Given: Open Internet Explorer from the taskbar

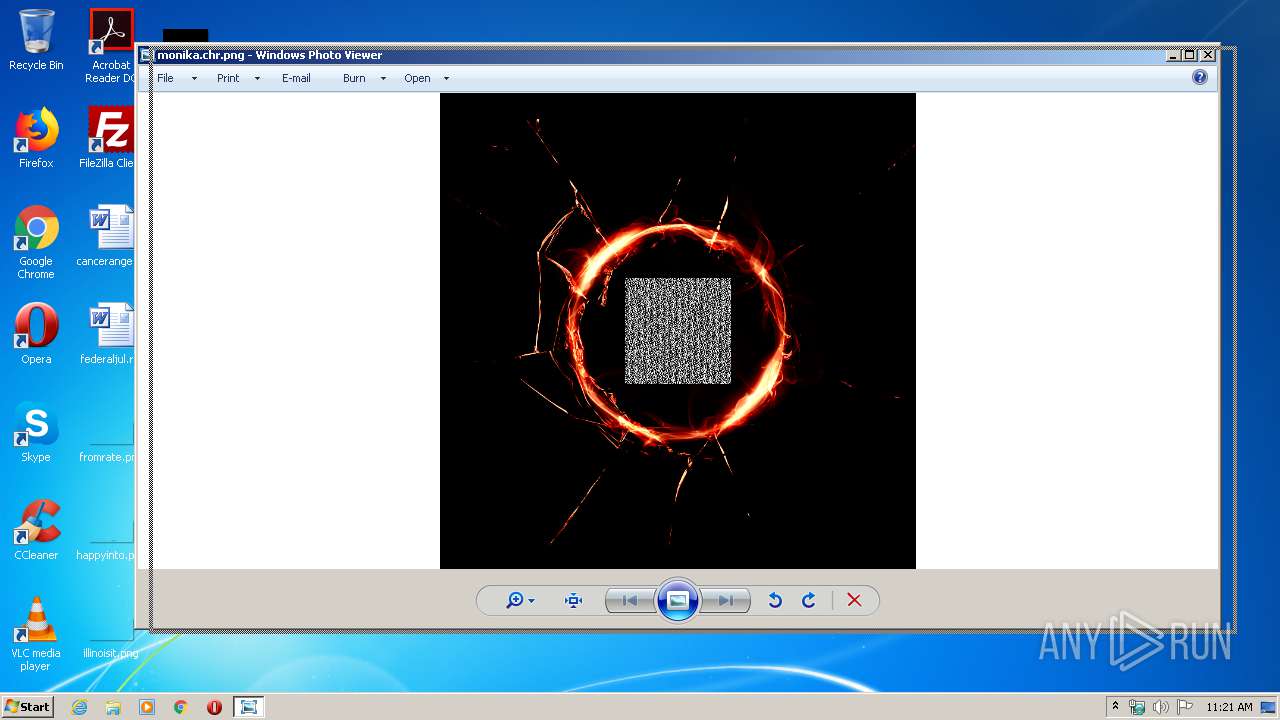Looking at the screenshot, I should click(79, 707).
